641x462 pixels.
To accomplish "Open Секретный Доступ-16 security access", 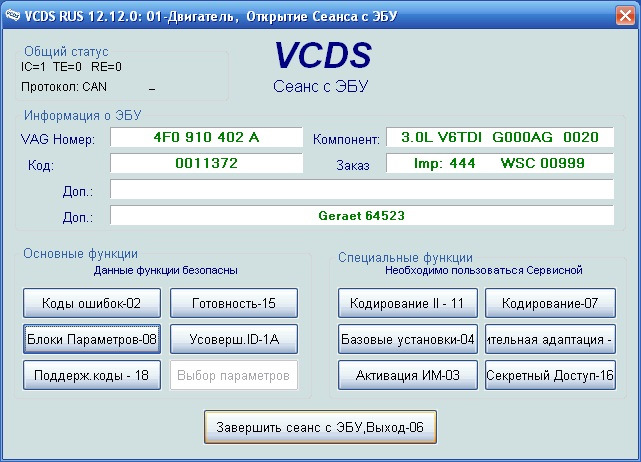I will [550, 375].
